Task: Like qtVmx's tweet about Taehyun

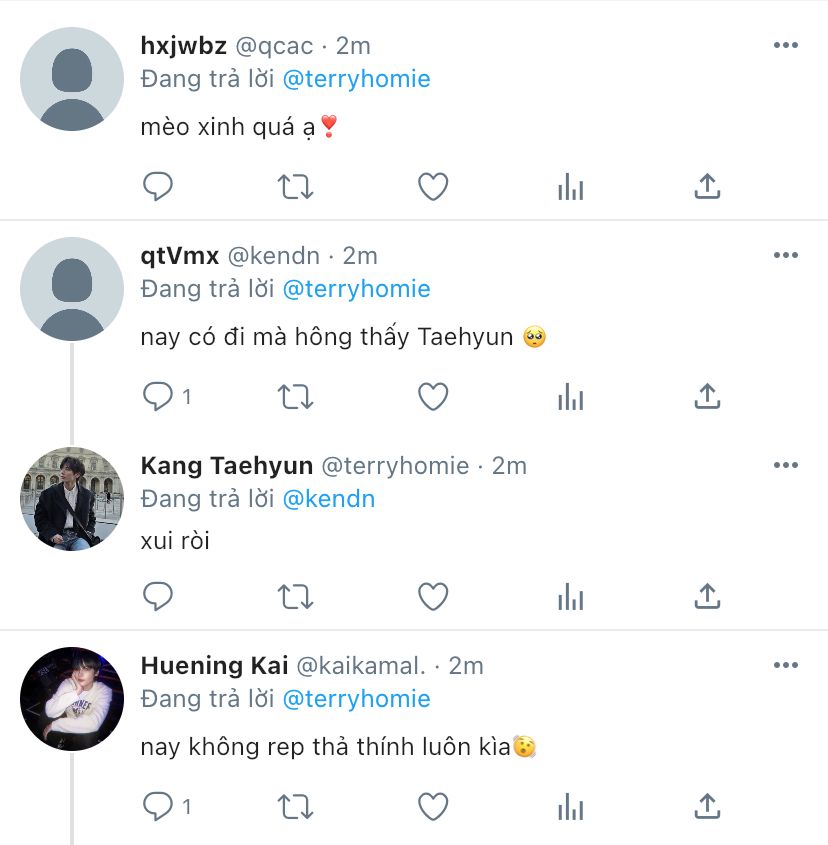Action: 433,397
